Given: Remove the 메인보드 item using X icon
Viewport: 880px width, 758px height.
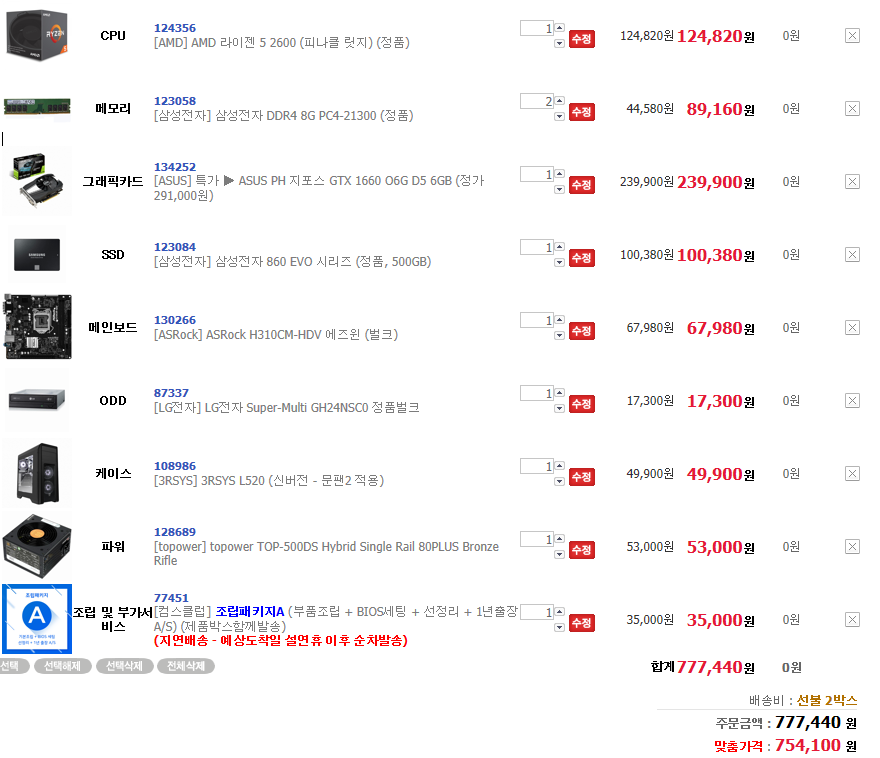Looking at the screenshot, I should [852, 328].
